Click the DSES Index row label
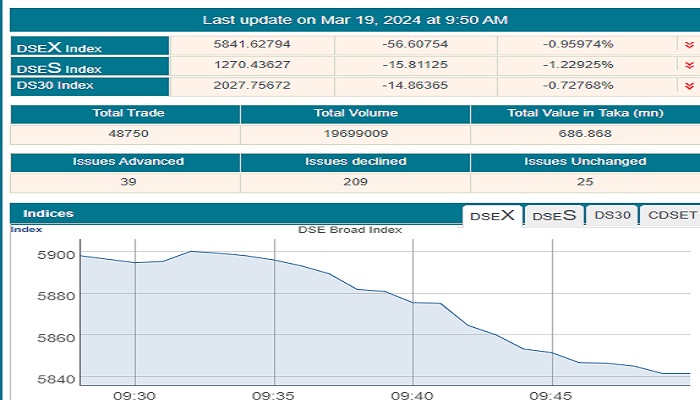This screenshot has height=400, width=700. (x=58, y=67)
